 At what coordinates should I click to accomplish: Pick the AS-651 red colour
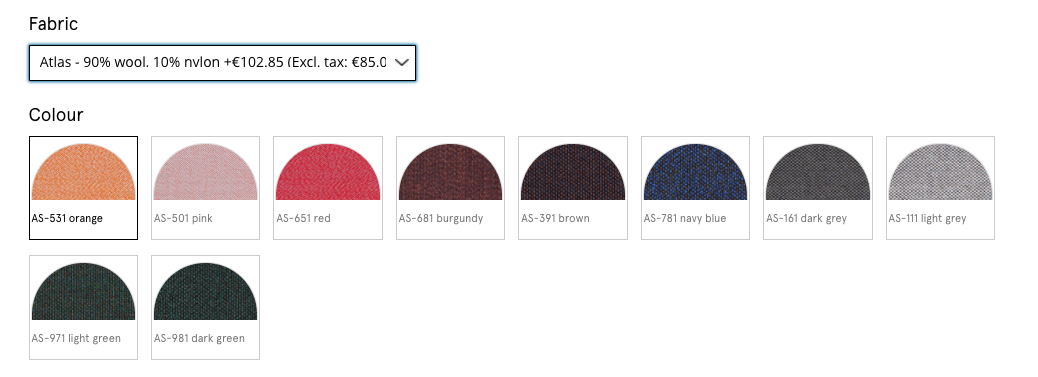(328, 188)
